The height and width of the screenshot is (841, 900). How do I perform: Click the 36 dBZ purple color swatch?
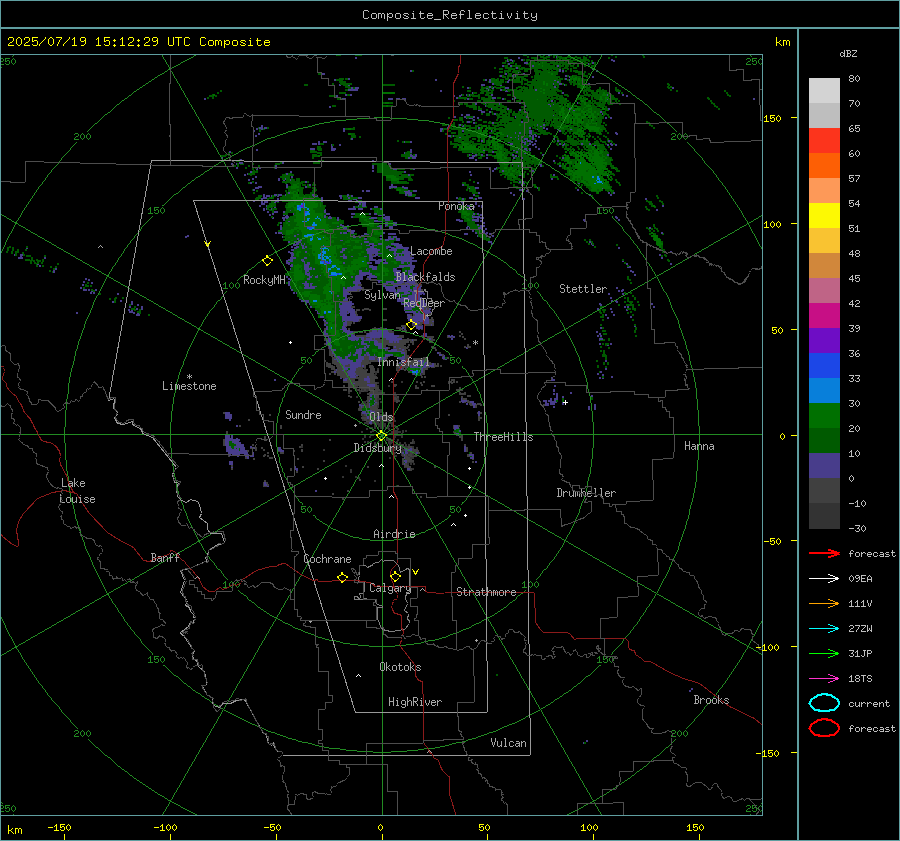(x=824, y=340)
